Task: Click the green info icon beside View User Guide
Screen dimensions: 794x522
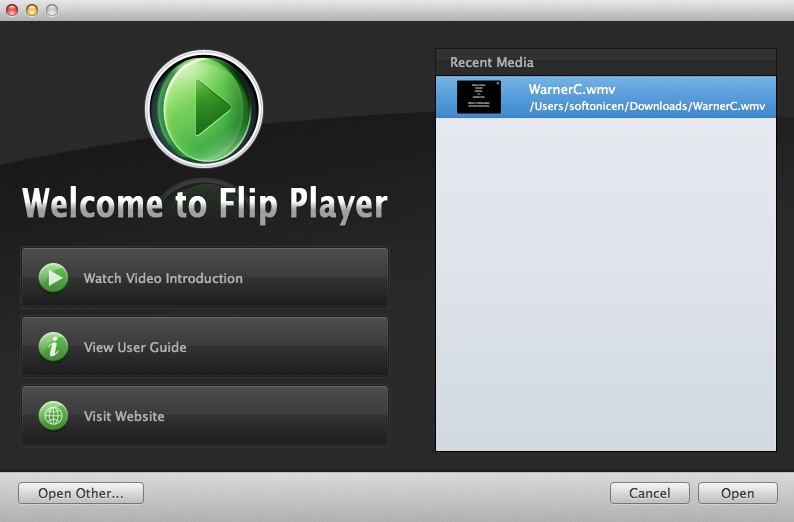Action: (53, 347)
